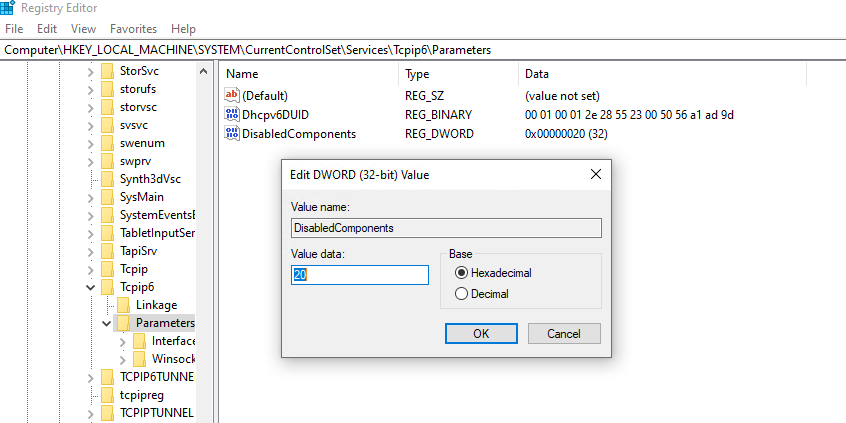Open the Help menu
The height and width of the screenshot is (423, 846).
(183, 29)
